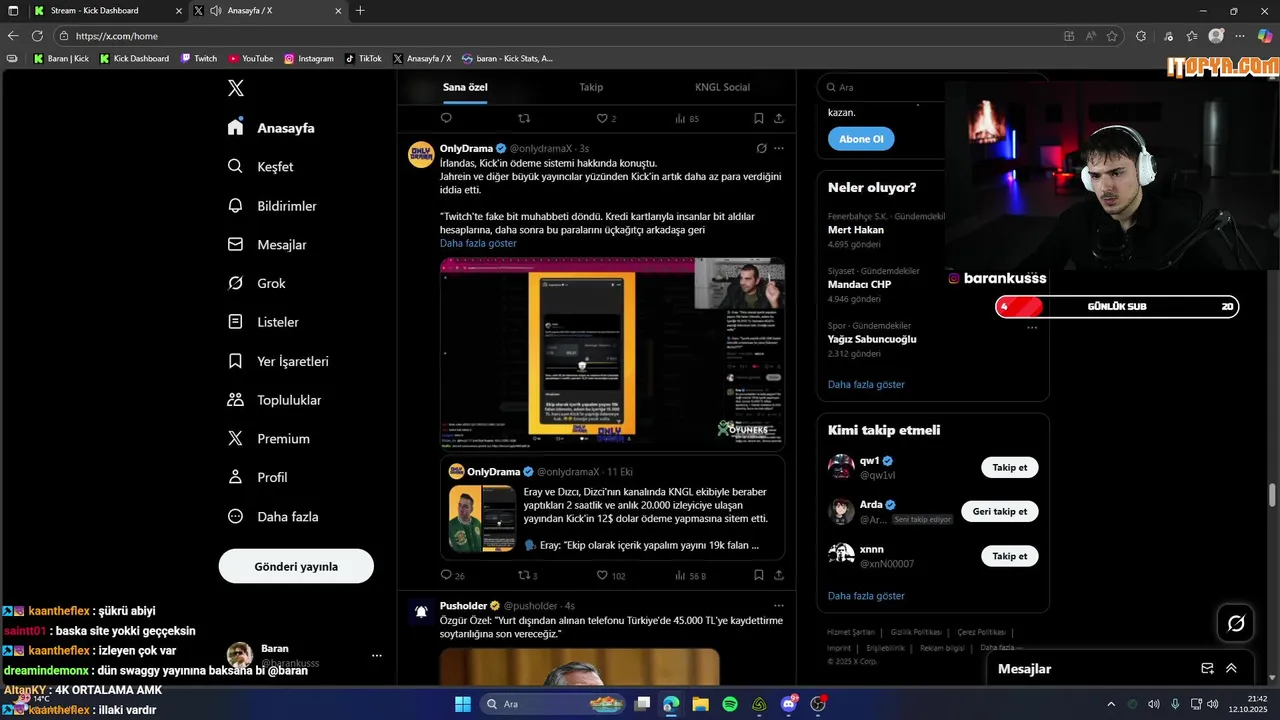
Task: Open Yer İşaretleri in sidebar
Action: (x=278, y=361)
